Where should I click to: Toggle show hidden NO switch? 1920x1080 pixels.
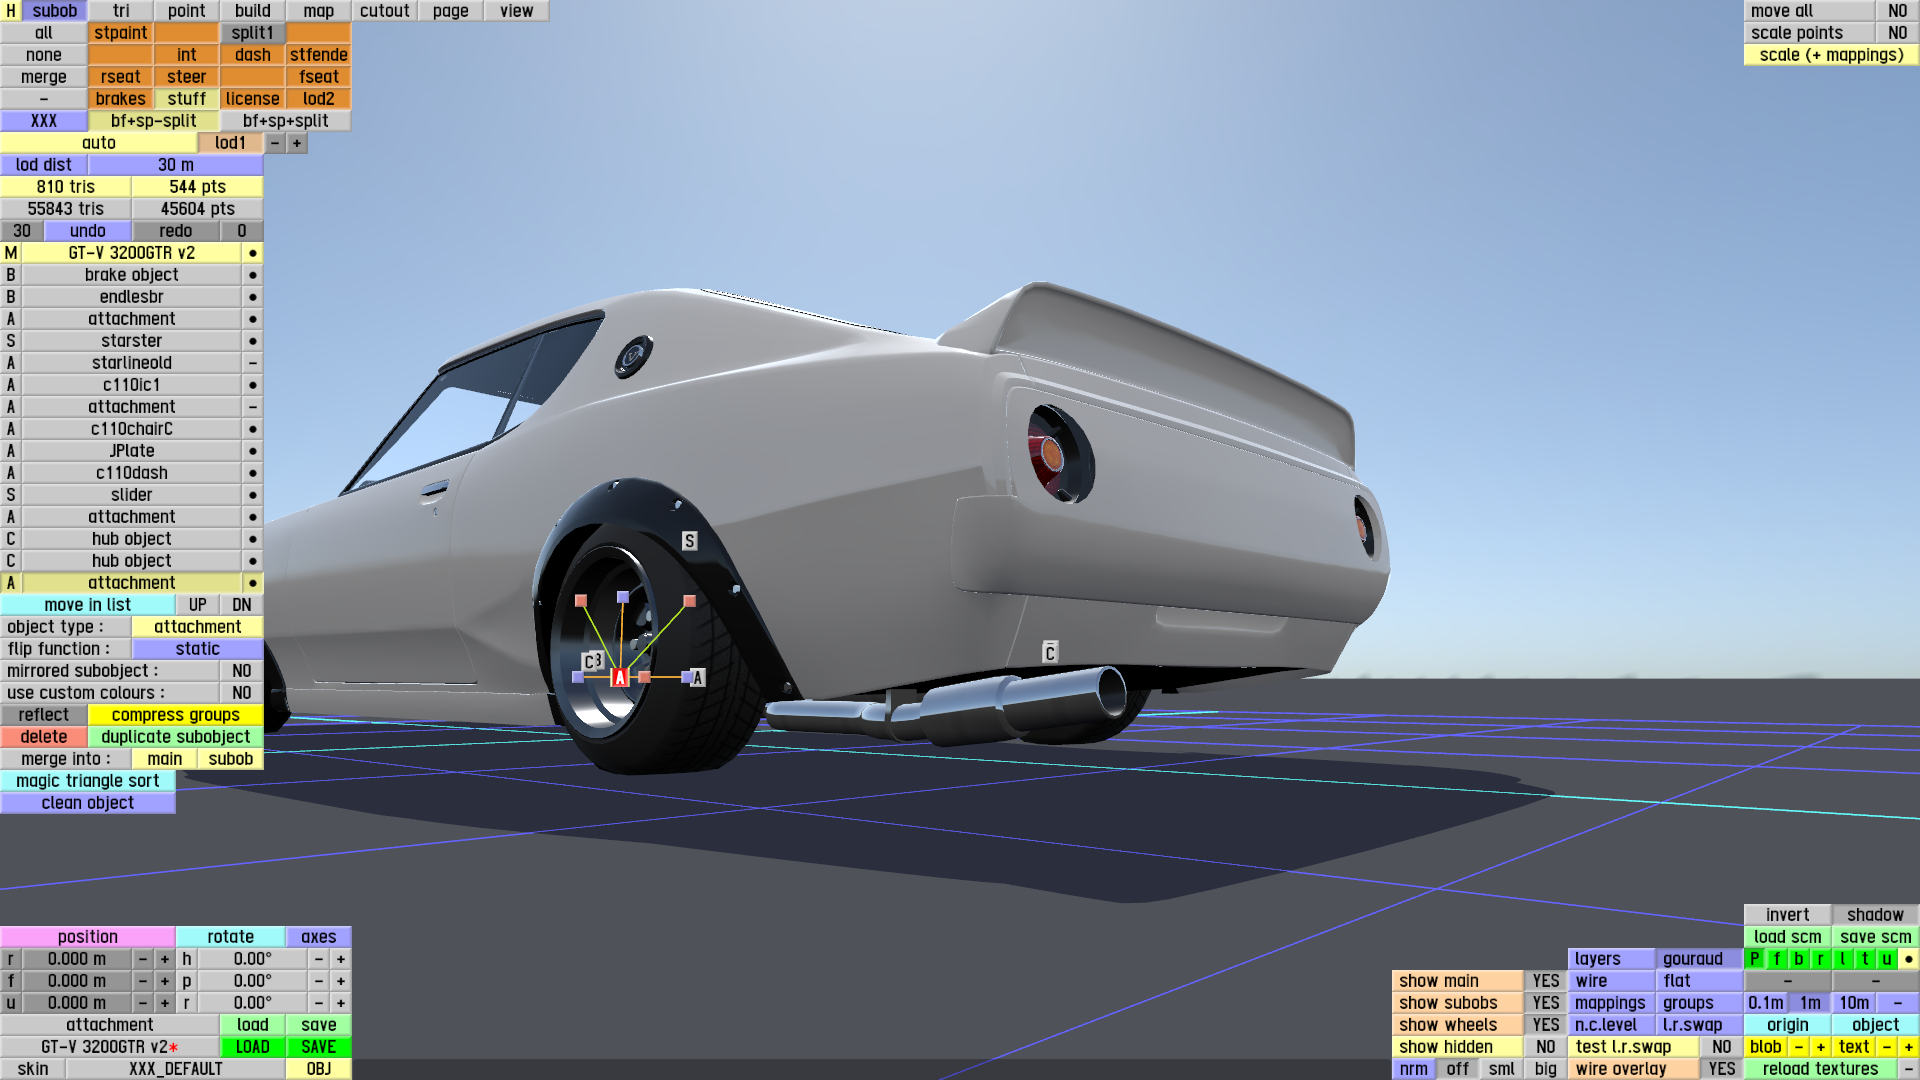tap(1545, 1047)
